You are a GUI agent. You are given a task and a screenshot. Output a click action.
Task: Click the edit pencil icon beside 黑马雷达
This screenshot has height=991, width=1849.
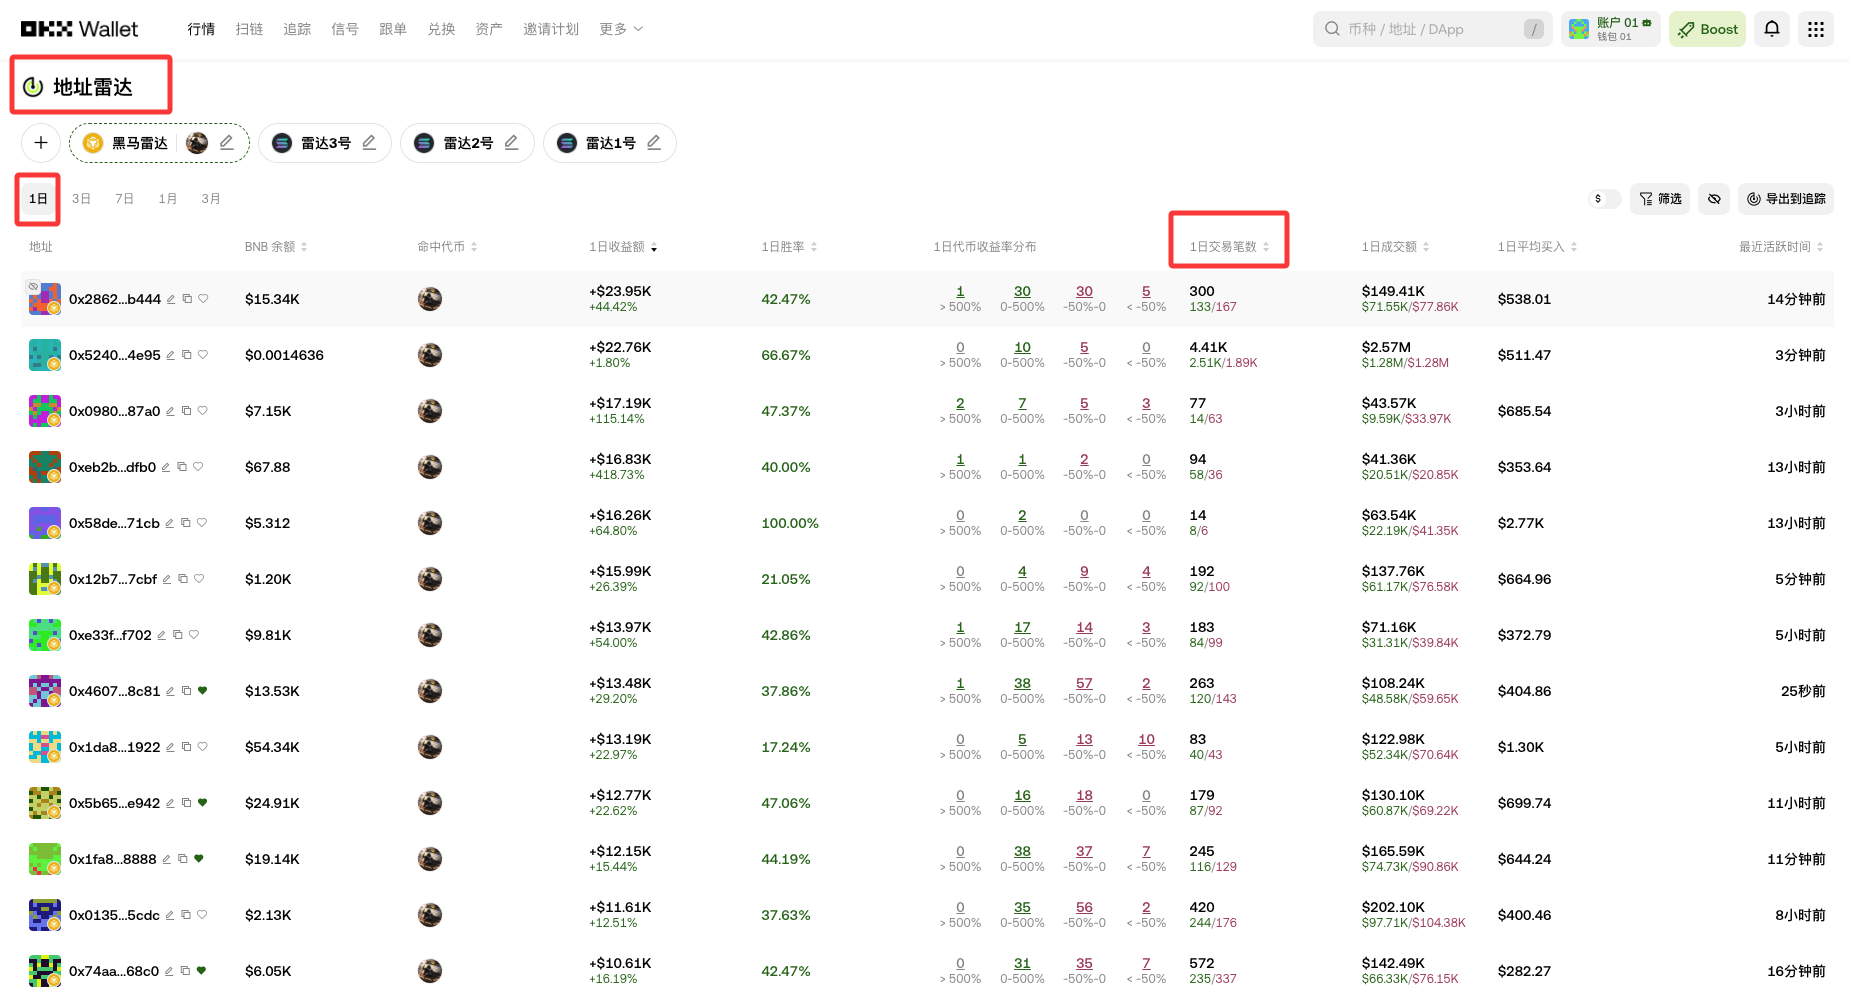tap(227, 142)
